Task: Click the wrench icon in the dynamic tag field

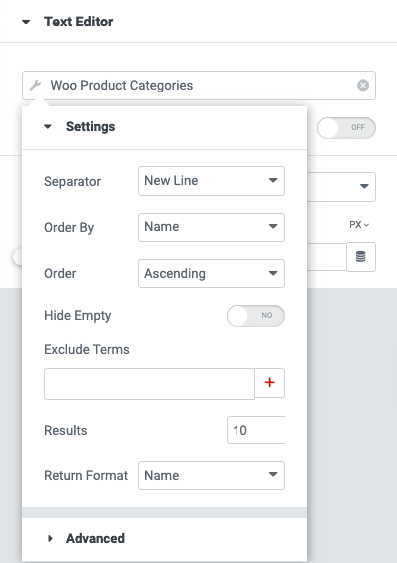Action: coord(35,85)
